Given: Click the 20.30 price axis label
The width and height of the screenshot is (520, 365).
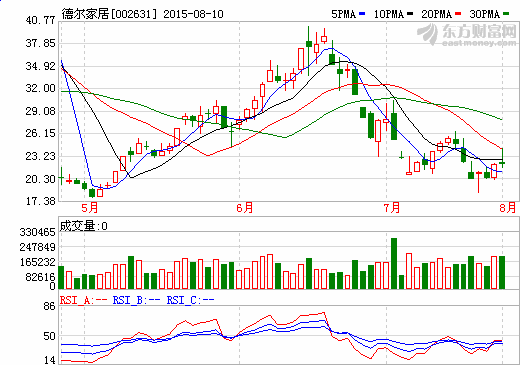Looking at the screenshot, I should click(x=40, y=179).
